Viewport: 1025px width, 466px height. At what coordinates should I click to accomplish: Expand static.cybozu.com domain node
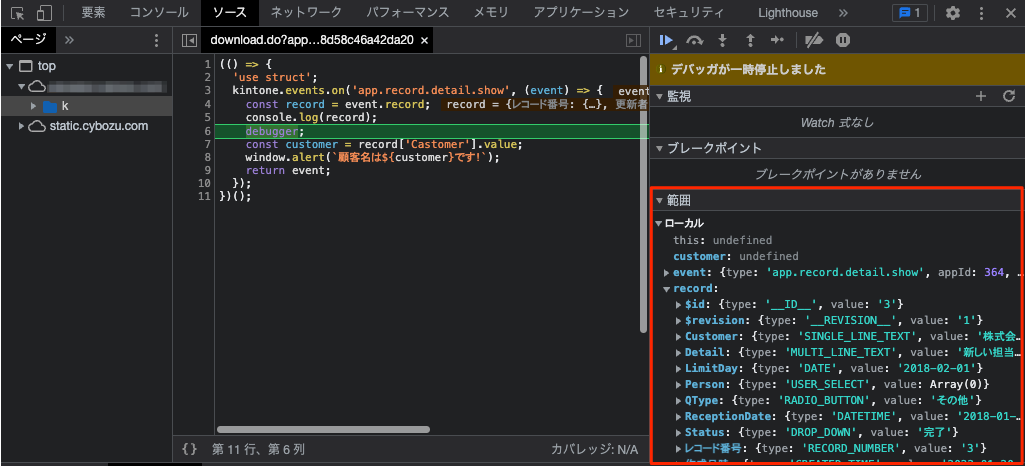pos(22,126)
